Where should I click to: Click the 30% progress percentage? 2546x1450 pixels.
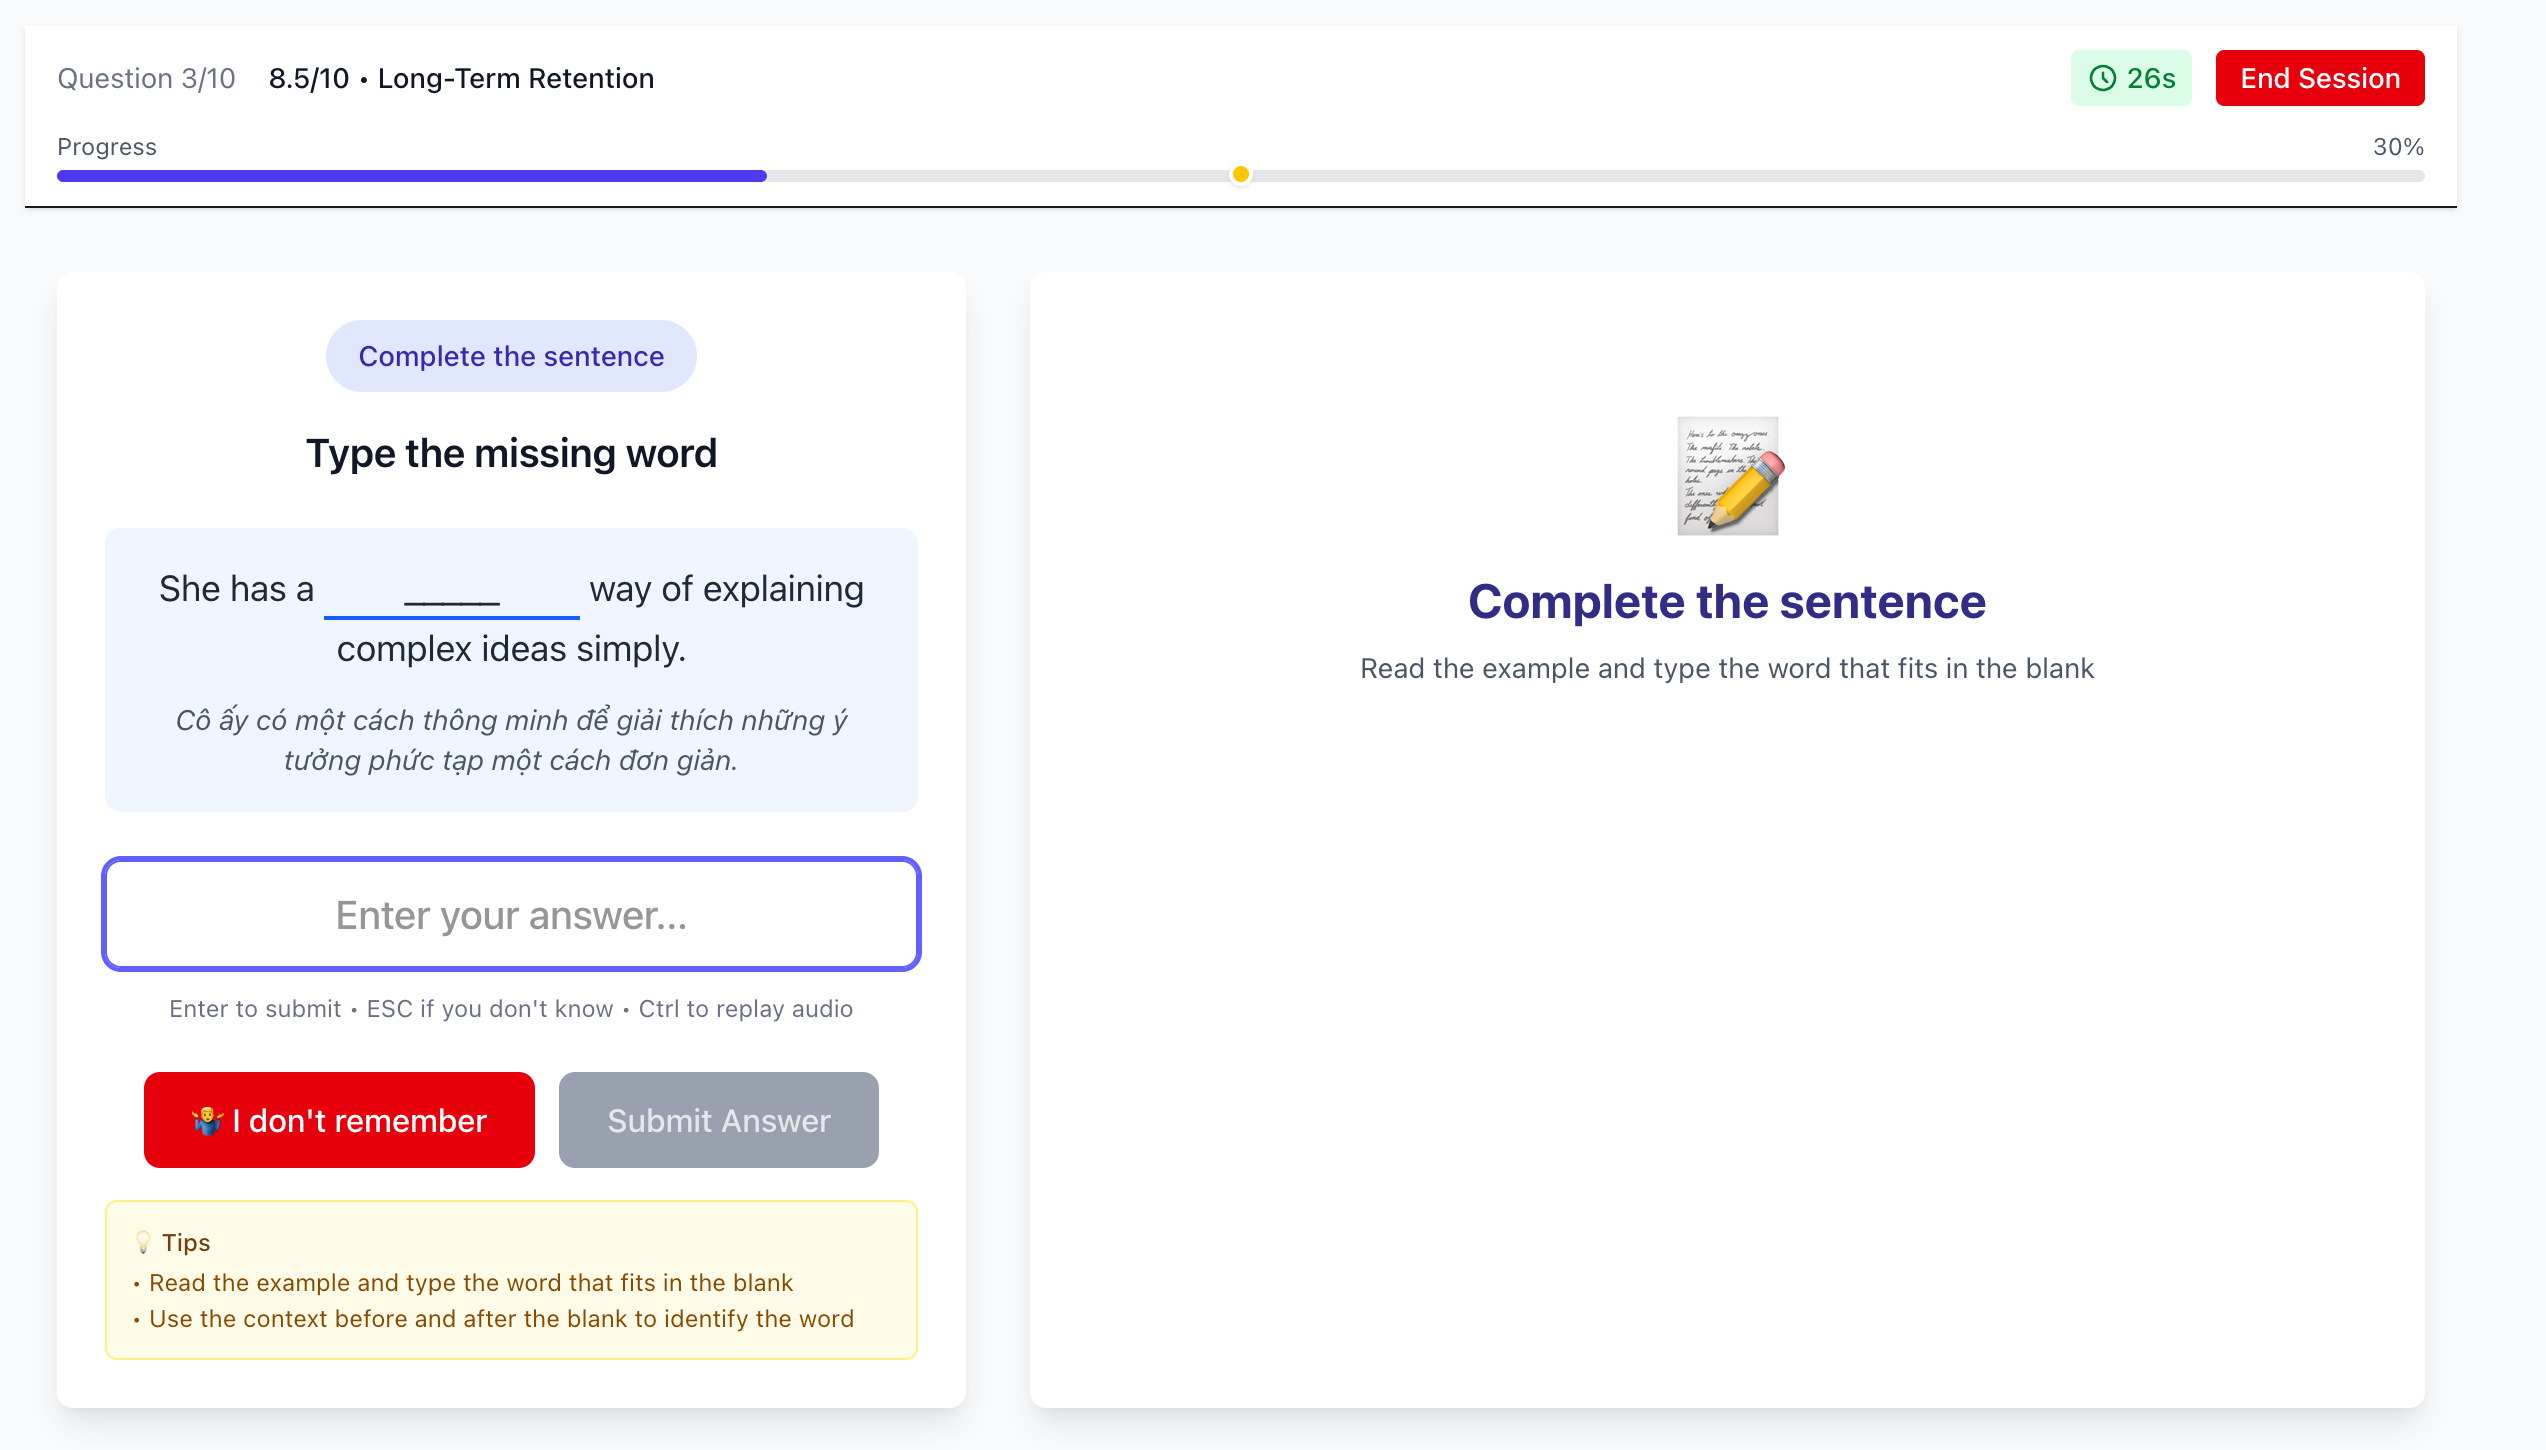(x=2397, y=147)
